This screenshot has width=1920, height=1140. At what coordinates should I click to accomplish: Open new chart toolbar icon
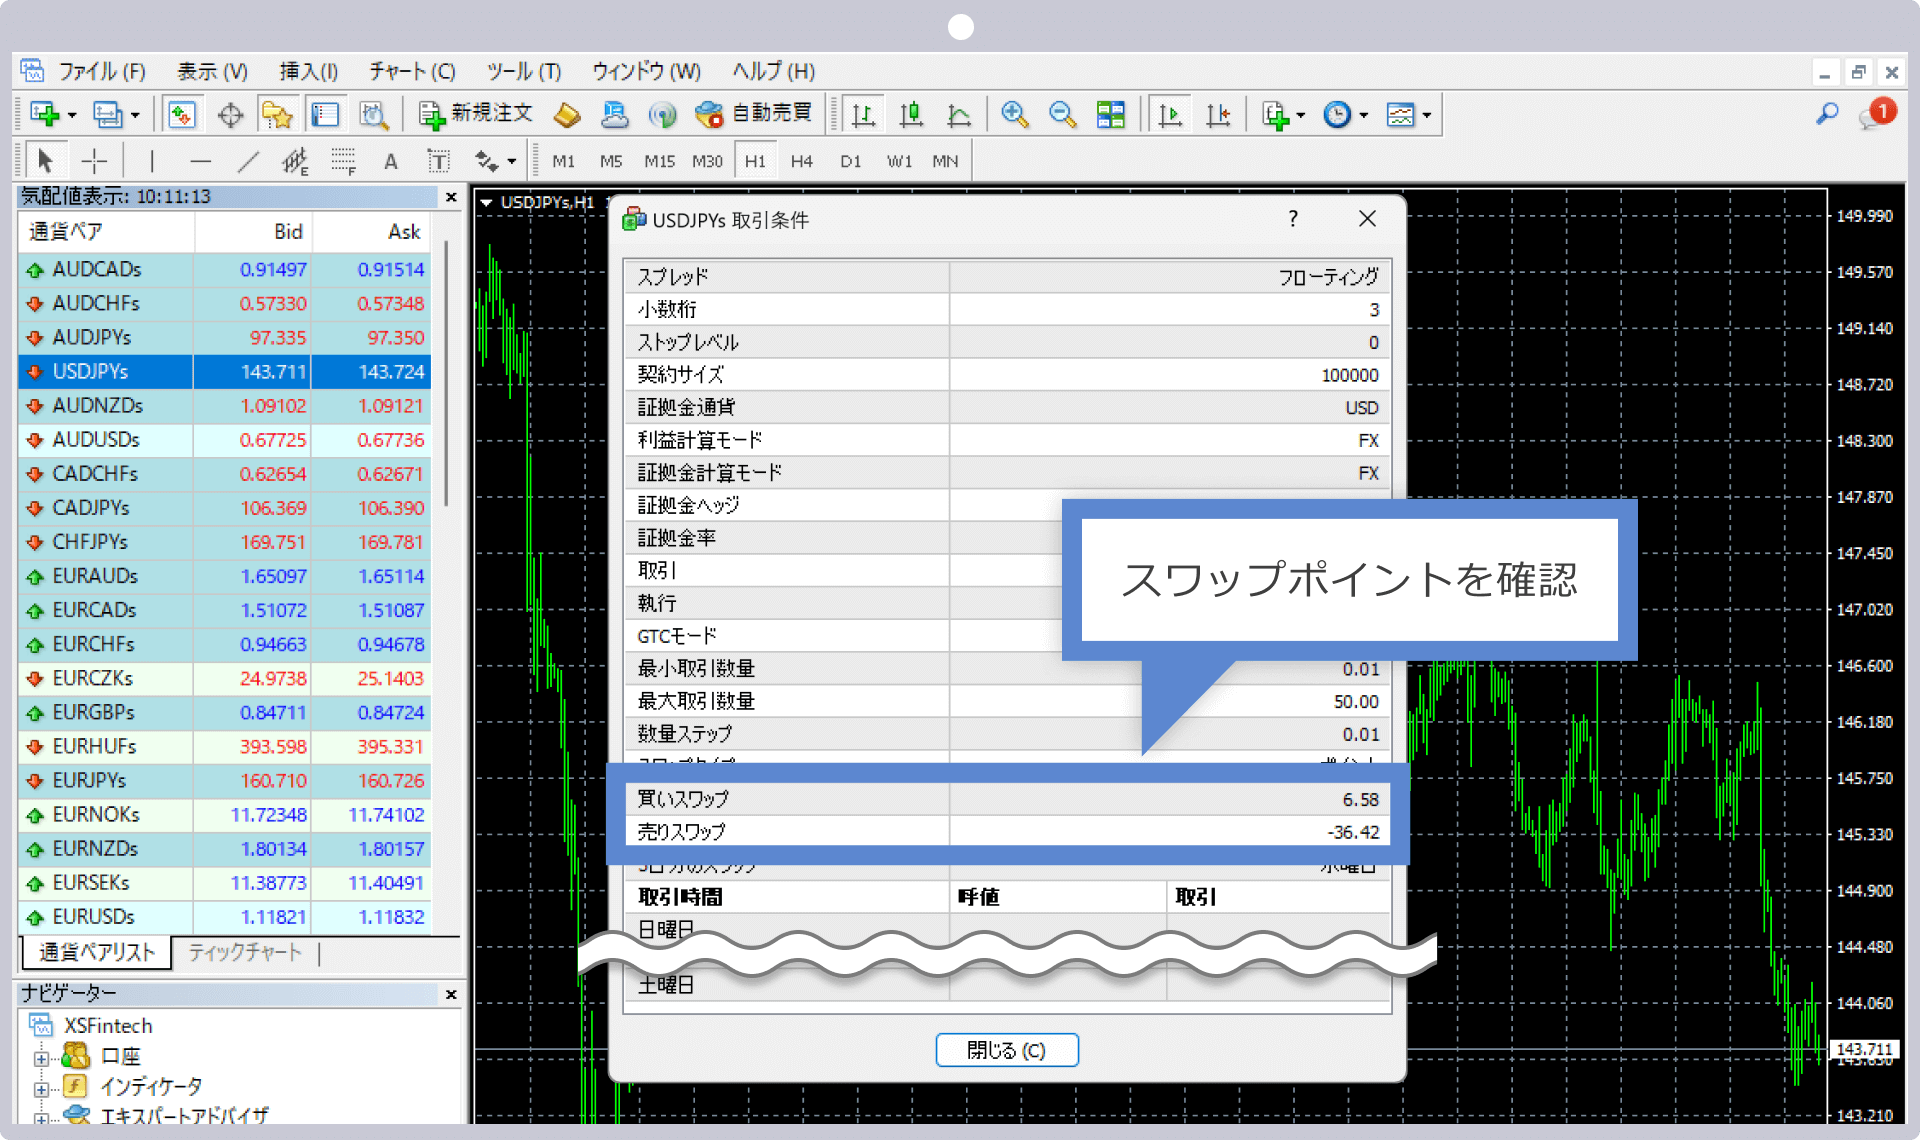click(x=45, y=115)
